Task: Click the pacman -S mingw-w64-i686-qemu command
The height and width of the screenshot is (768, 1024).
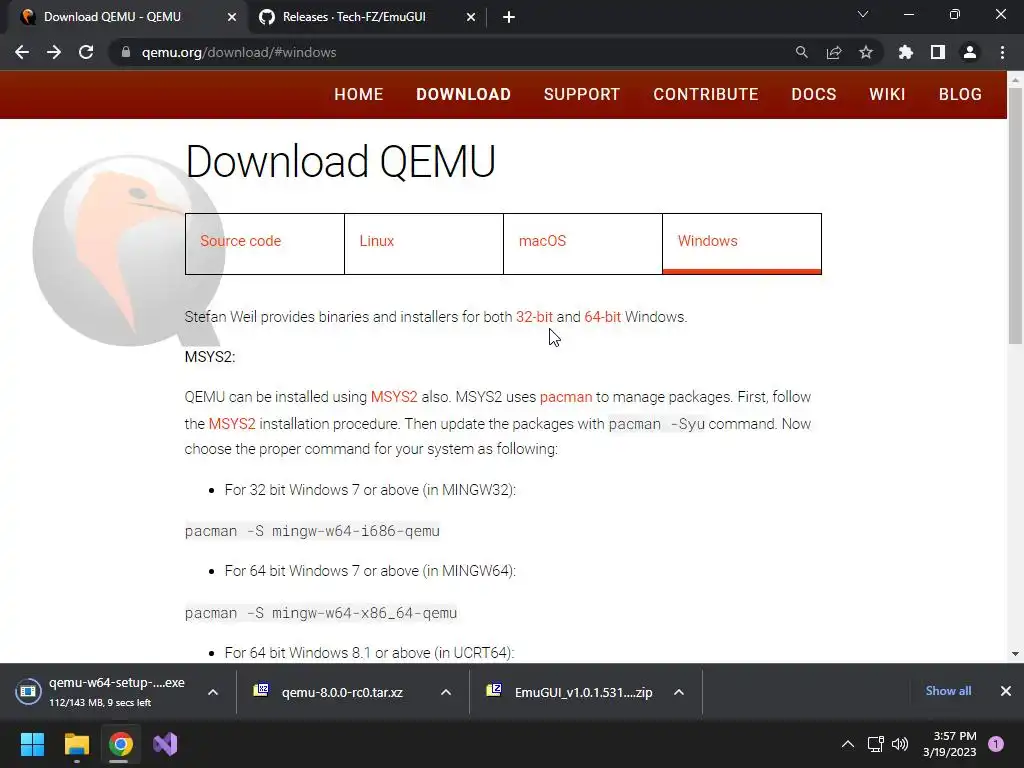Action: click(312, 531)
